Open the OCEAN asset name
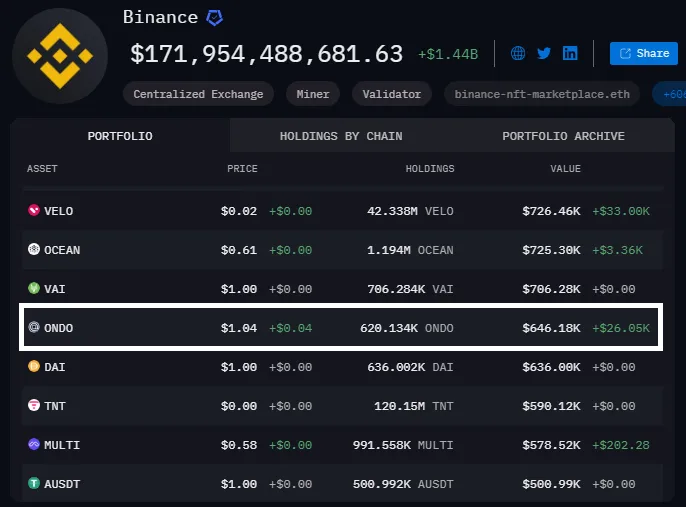The height and width of the screenshot is (507, 686). click(x=62, y=250)
